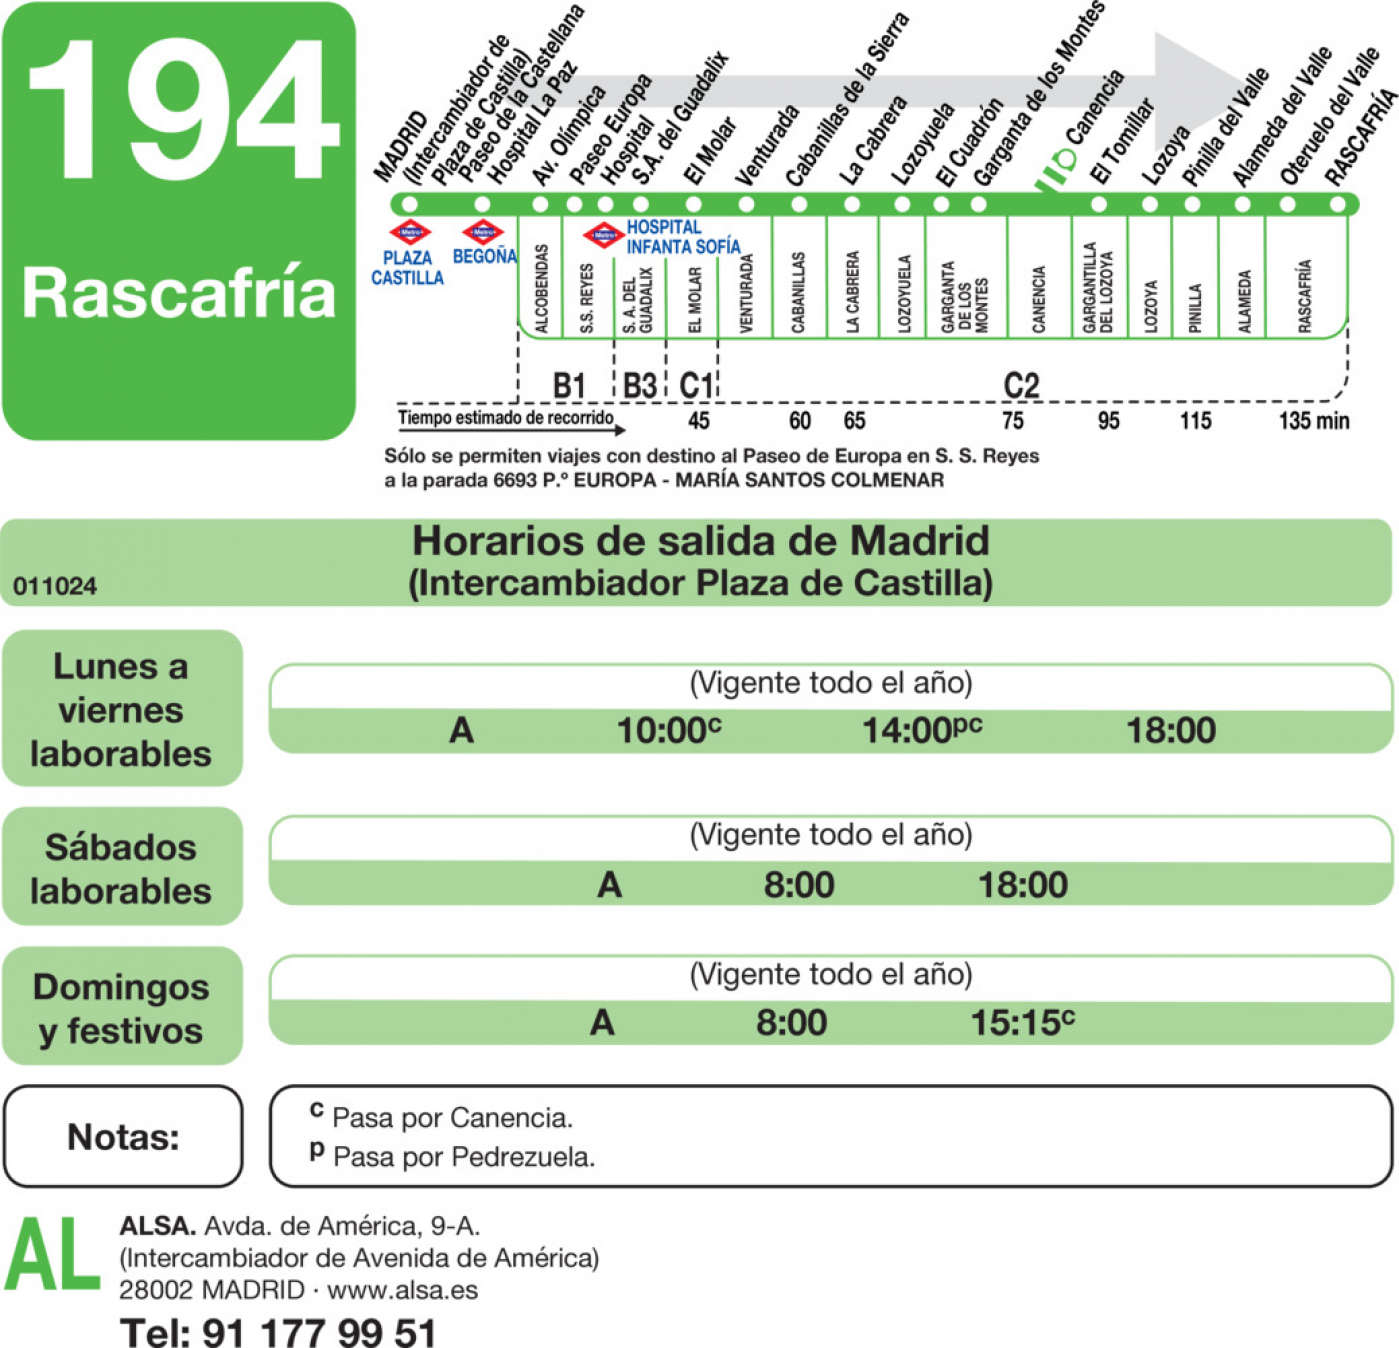Viewport: 1399px width, 1348px height.
Task: Click the 95 minute travel time
Action: pos(1108,421)
